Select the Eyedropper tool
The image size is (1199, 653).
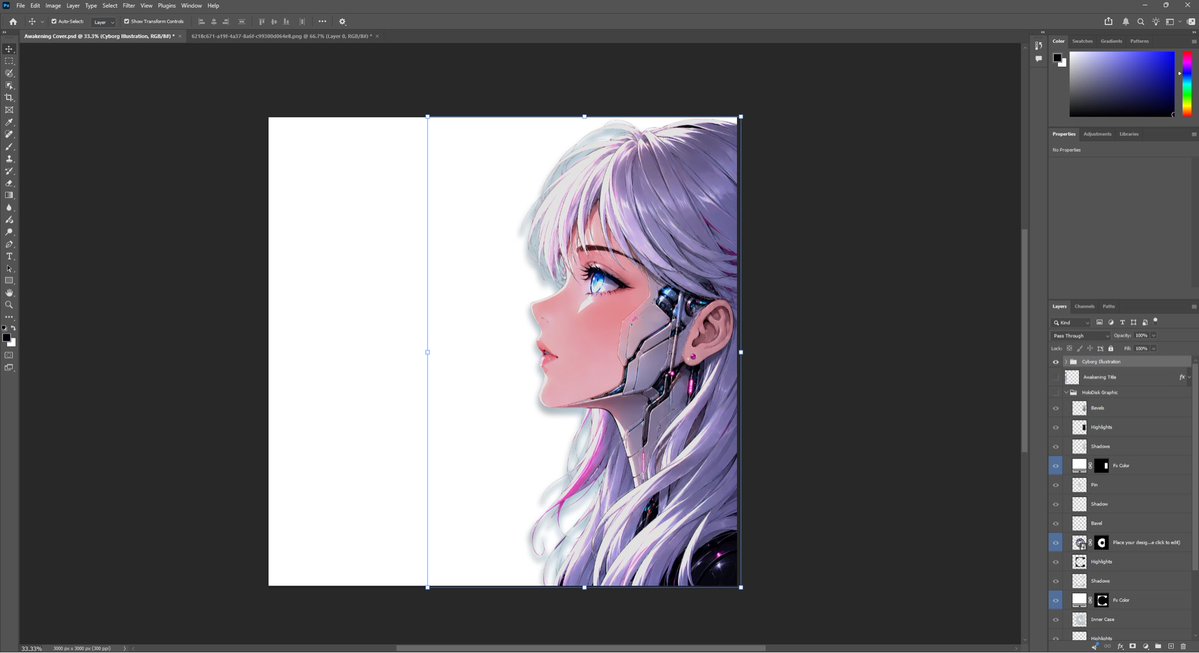(x=9, y=122)
